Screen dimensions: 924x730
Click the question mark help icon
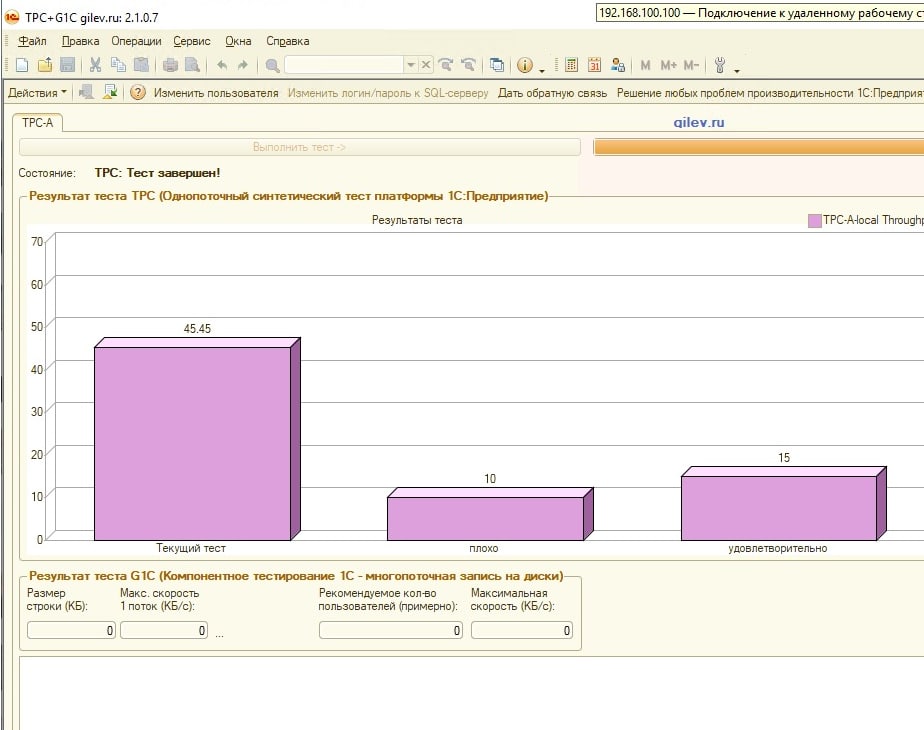pos(137,93)
